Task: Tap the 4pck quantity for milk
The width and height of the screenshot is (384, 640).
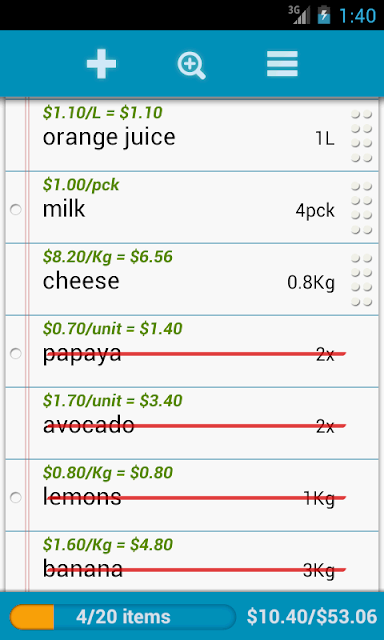Action: (x=315, y=211)
